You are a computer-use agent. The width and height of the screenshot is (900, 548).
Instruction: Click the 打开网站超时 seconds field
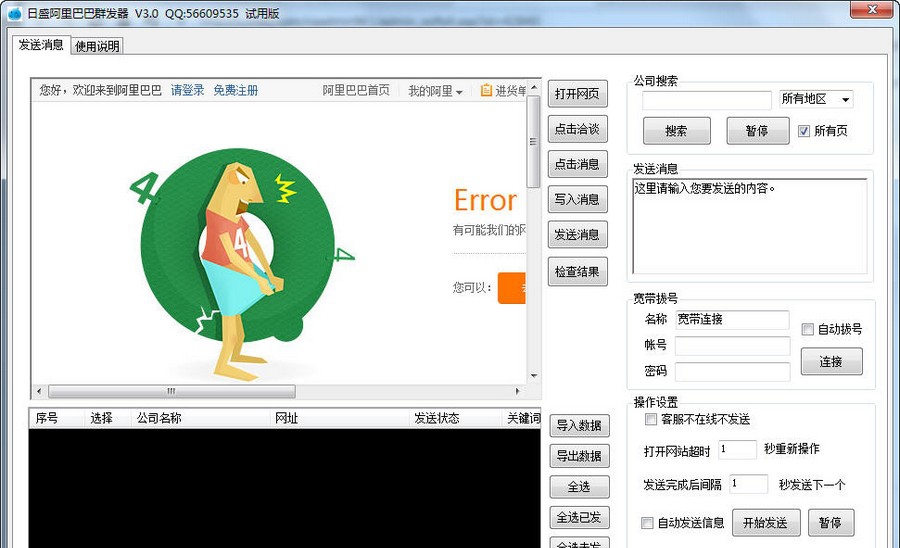point(738,449)
